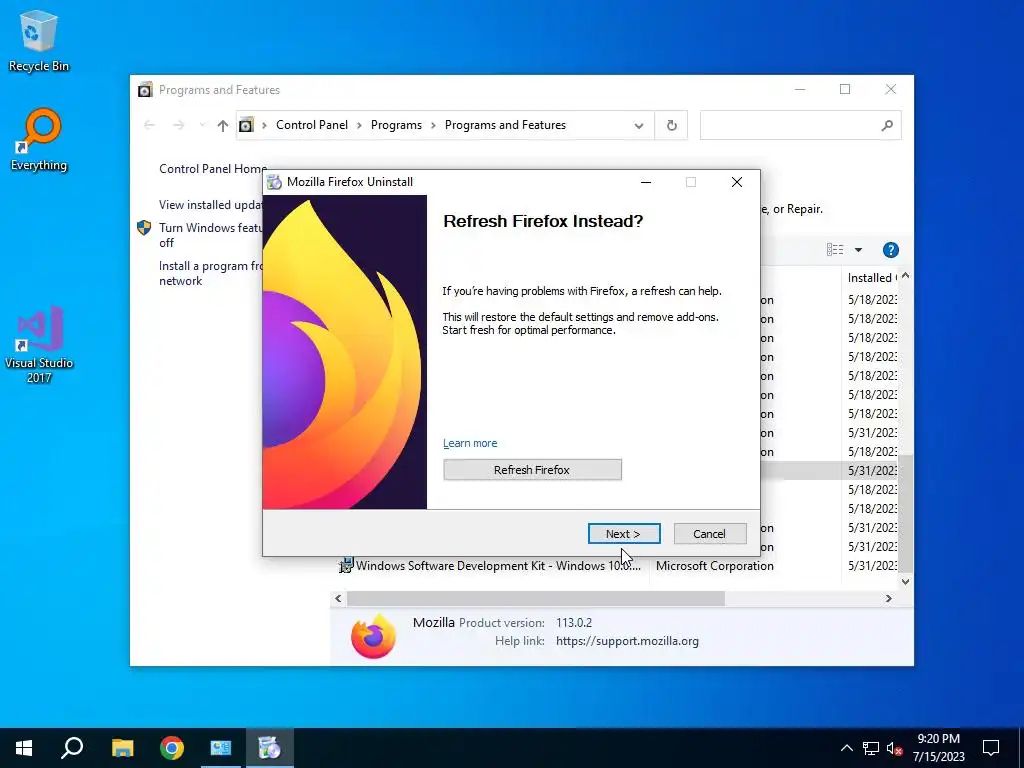Image resolution: width=1024 pixels, height=768 pixels.
Task: Open the taskbar clock showing 9:20 PM
Action: [x=938, y=748]
